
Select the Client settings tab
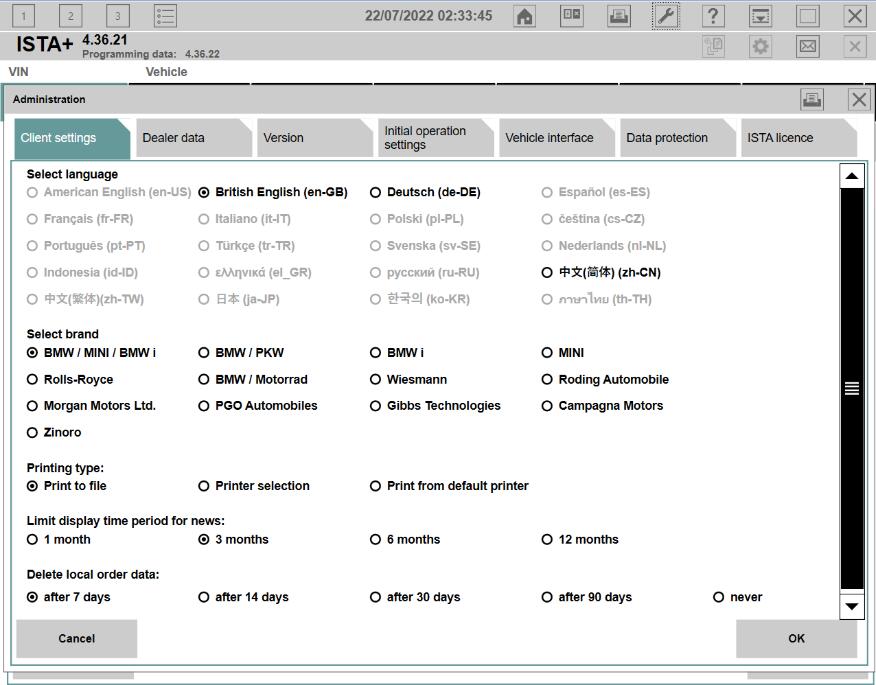(72, 137)
